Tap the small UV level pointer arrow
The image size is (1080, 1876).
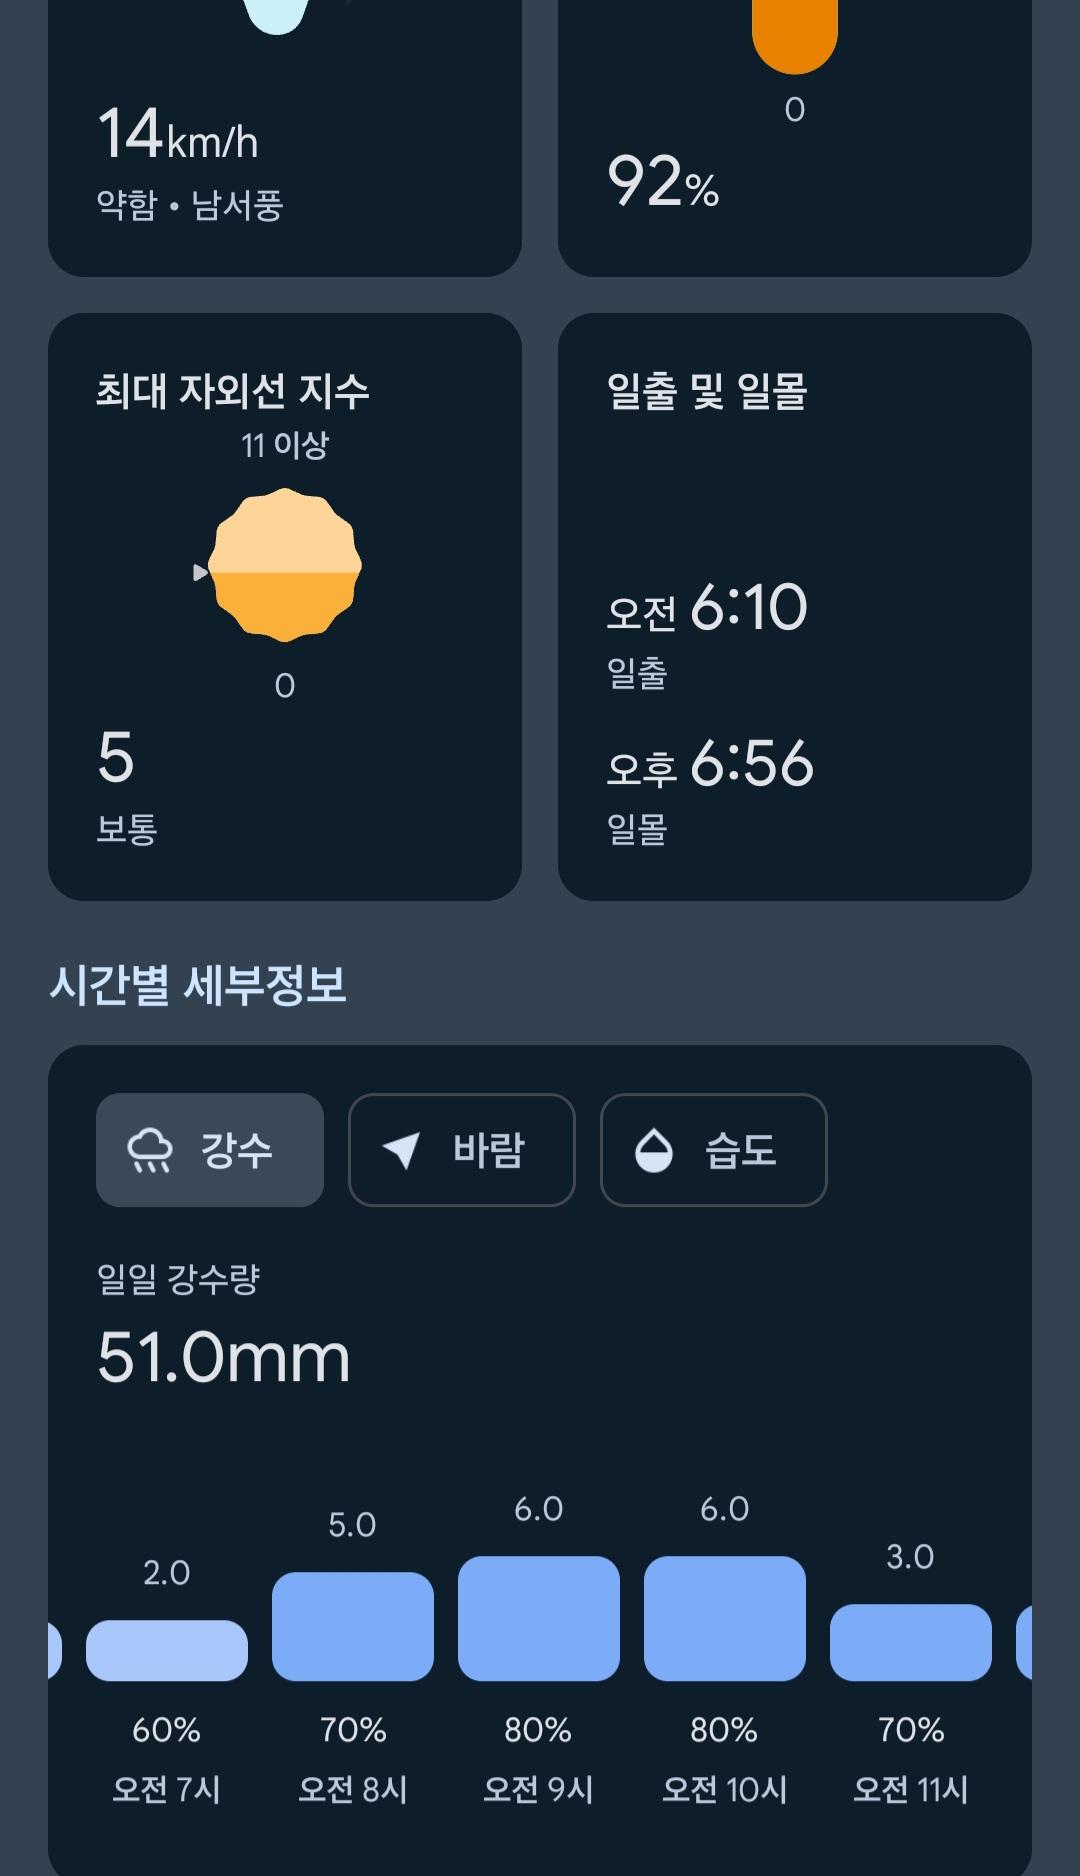click(x=200, y=572)
